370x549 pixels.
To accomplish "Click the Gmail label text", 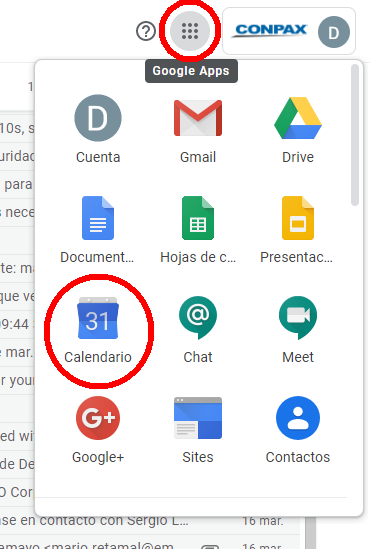I will [x=198, y=157].
